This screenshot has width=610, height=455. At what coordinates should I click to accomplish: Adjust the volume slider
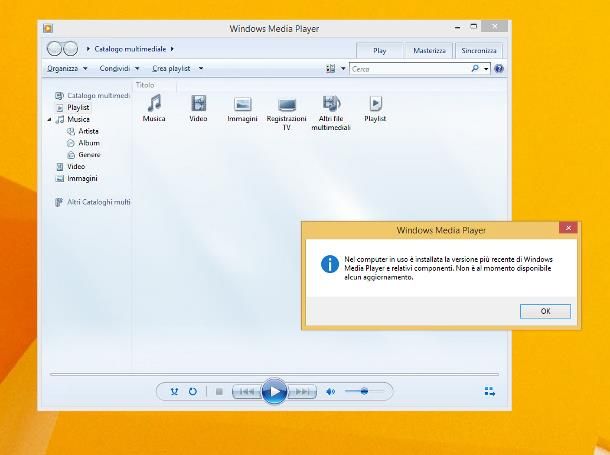click(363, 391)
